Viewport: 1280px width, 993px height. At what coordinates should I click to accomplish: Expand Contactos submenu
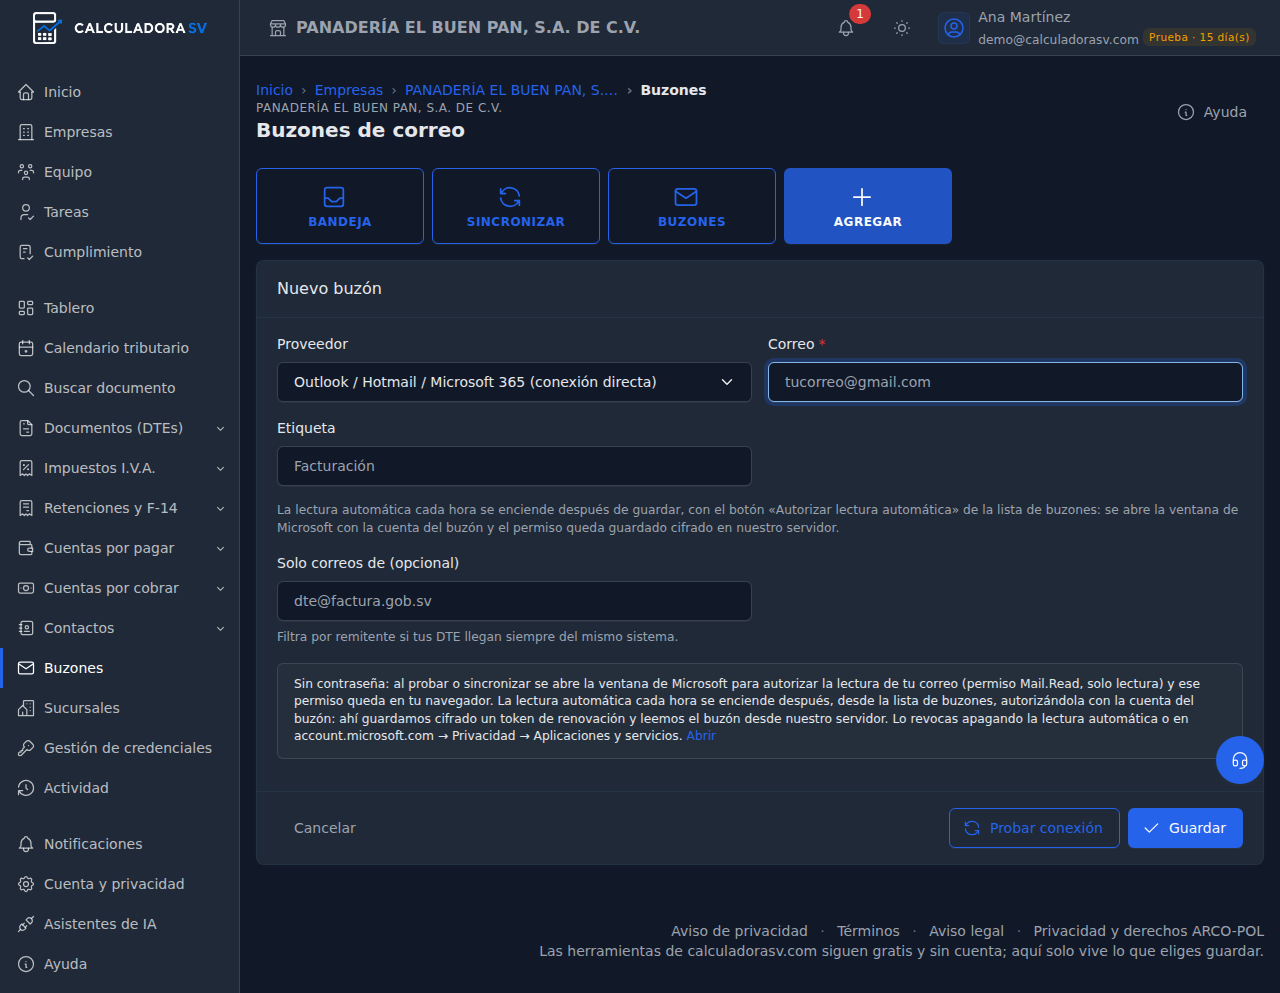click(220, 628)
